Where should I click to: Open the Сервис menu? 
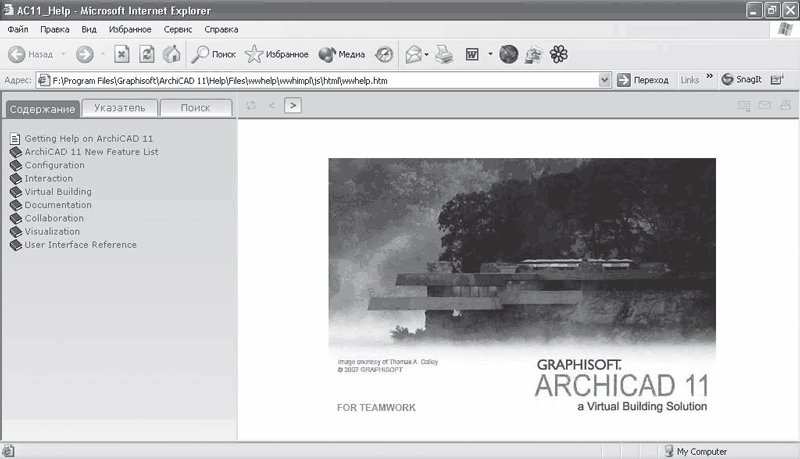point(178,30)
